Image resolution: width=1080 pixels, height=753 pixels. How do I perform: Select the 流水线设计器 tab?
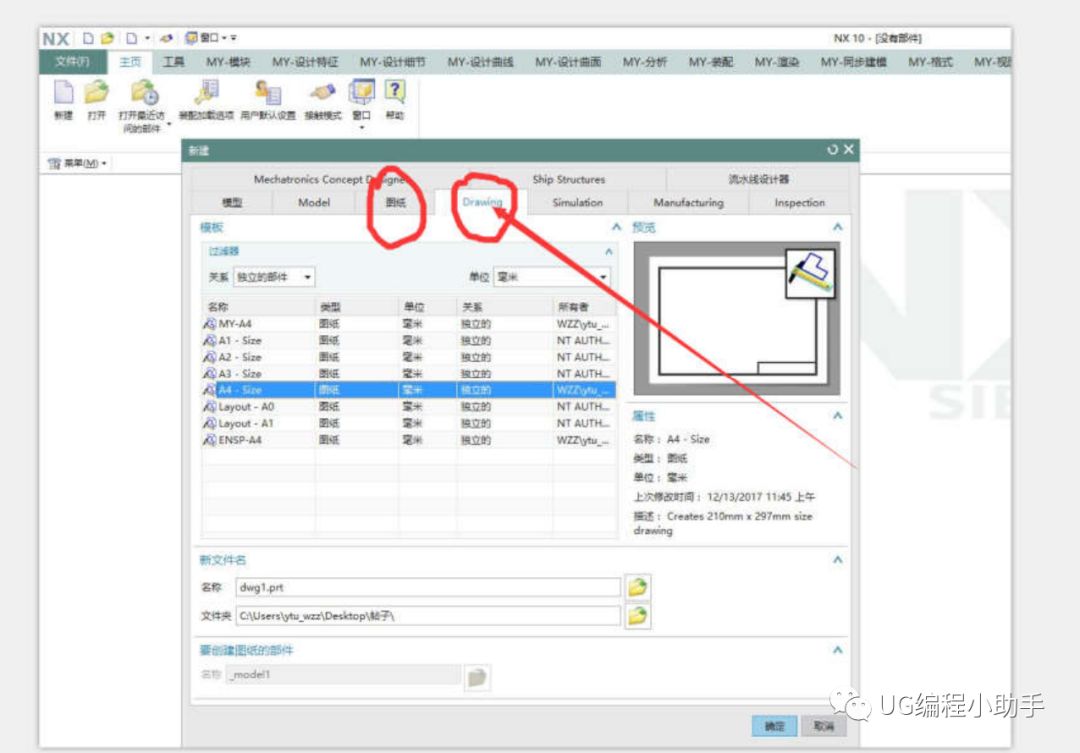(x=758, y=179)
